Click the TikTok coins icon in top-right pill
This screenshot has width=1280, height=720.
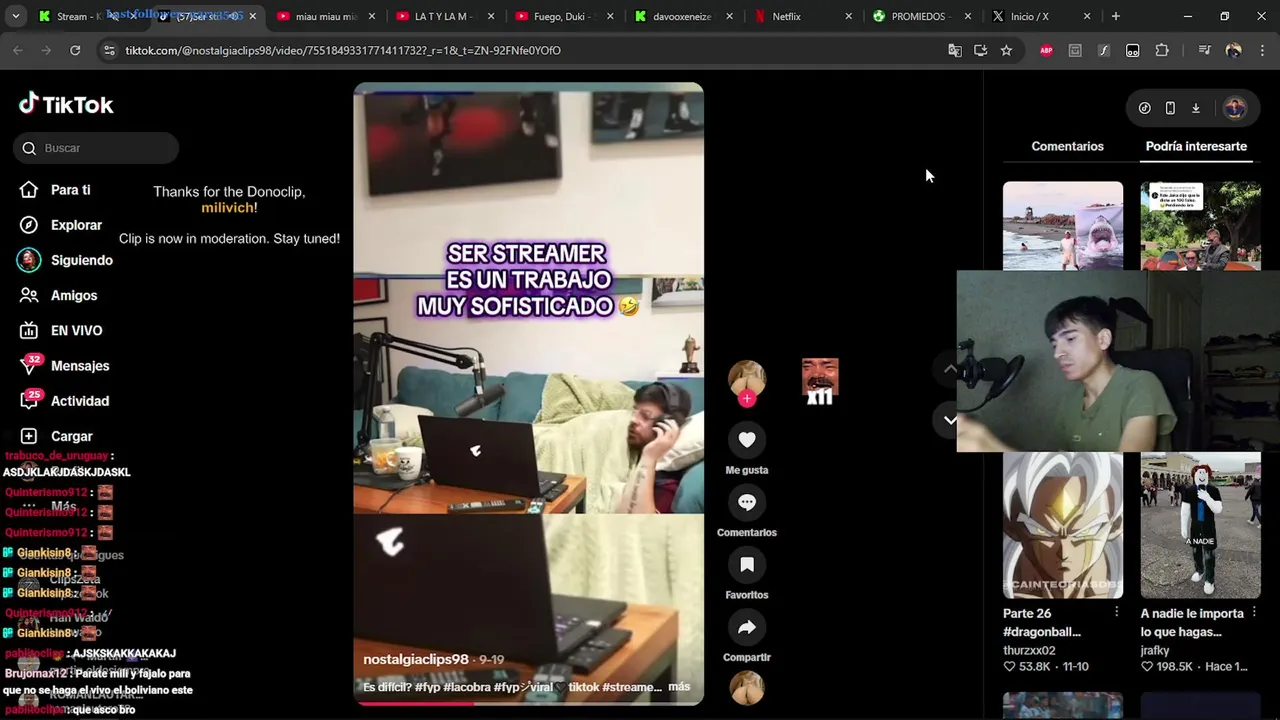point(1145,108)
